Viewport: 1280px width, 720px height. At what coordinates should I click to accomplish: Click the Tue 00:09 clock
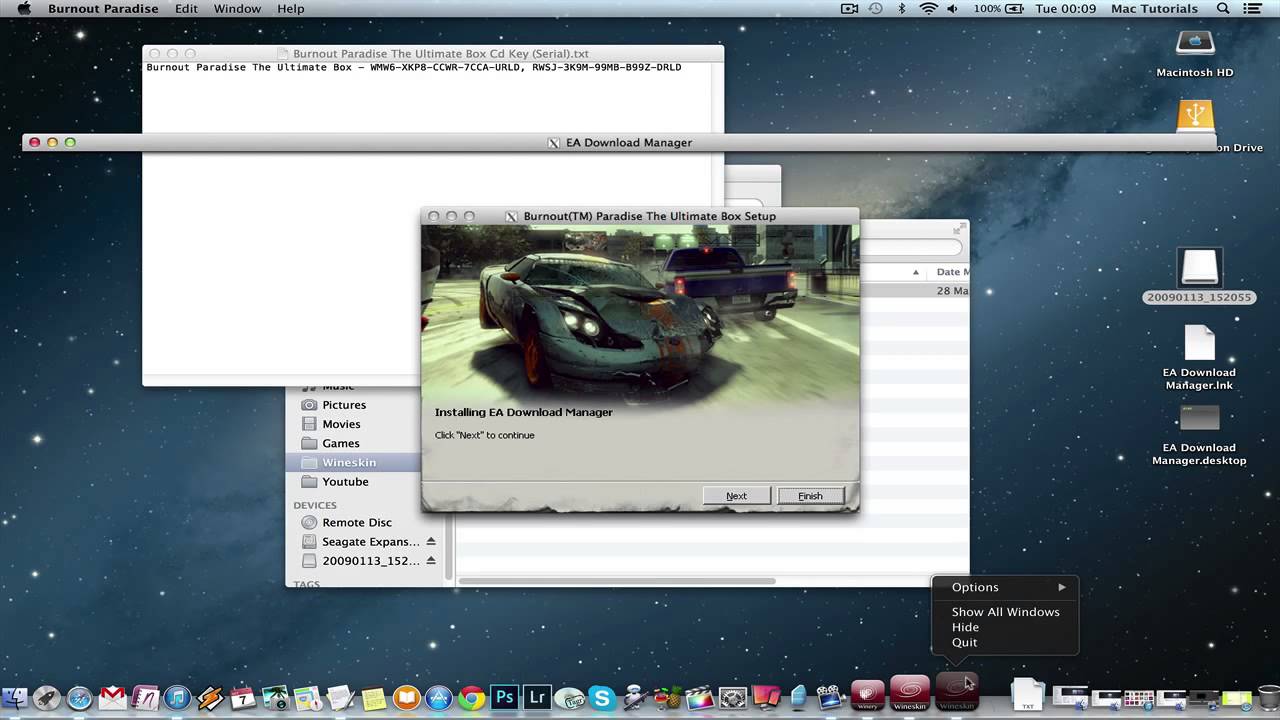(1066, 9)
